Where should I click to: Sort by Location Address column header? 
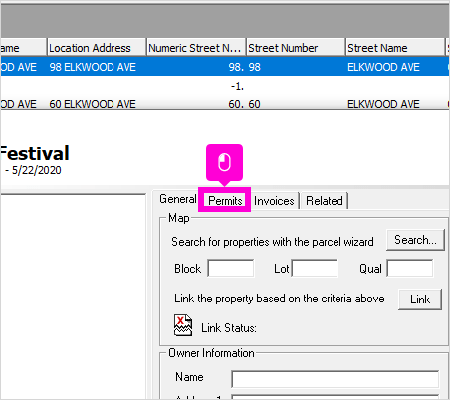(x=97, y=48)
